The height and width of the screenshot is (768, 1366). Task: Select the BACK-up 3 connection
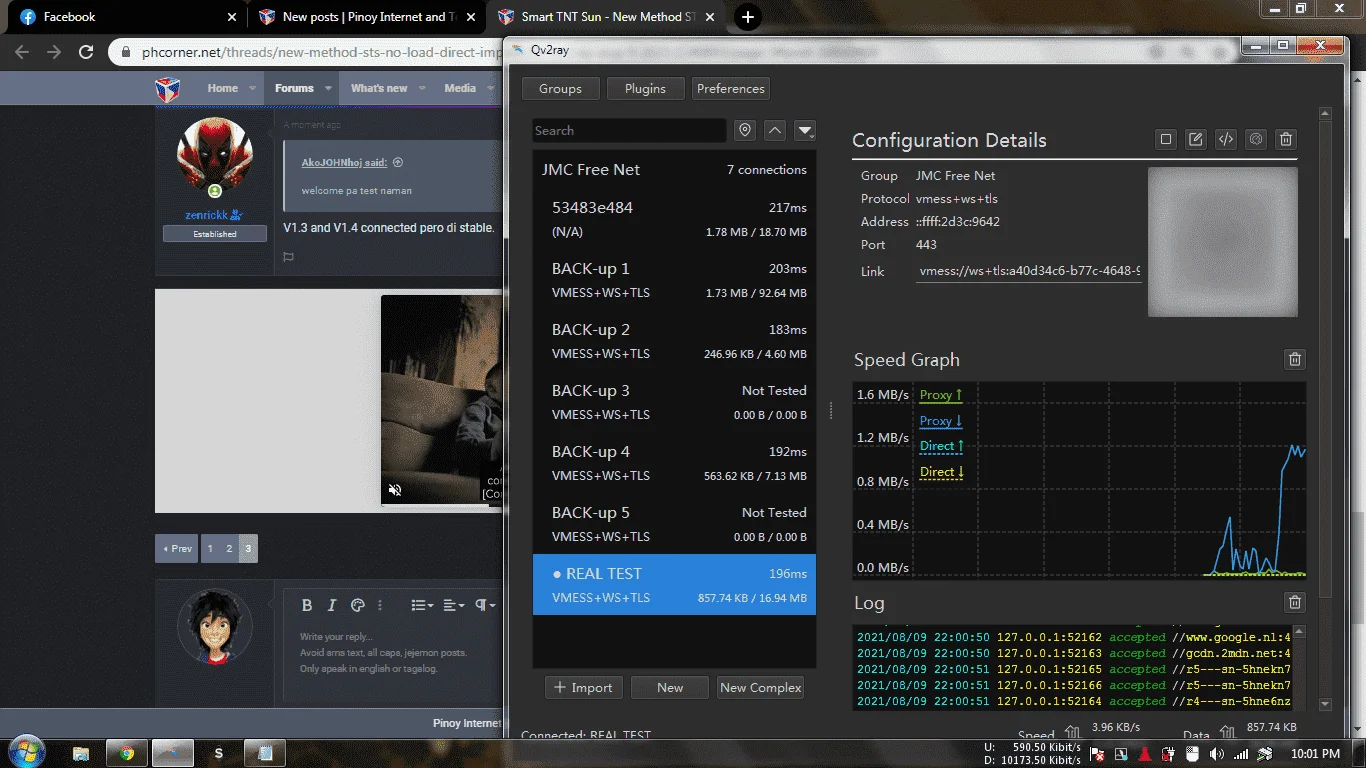(x=674, y=402)
